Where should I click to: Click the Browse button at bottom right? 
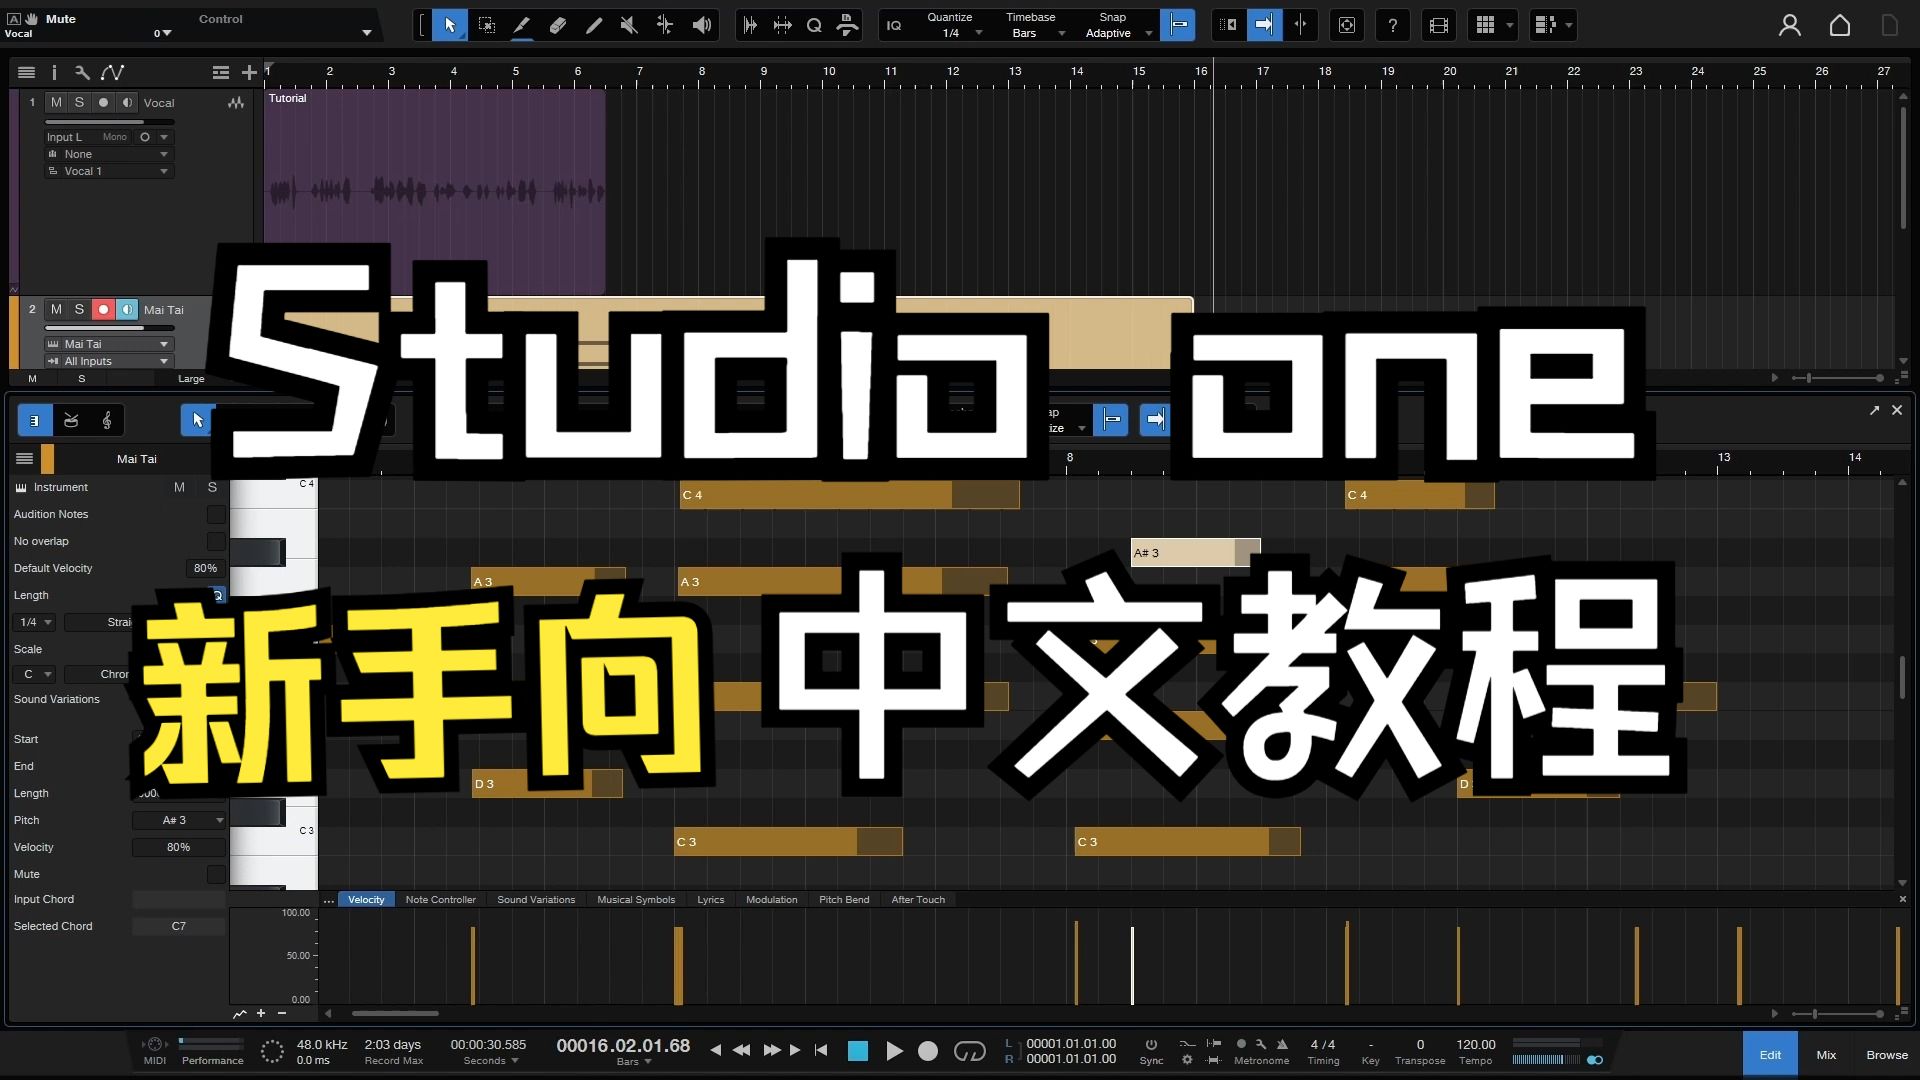(x=1886, y=1054)
